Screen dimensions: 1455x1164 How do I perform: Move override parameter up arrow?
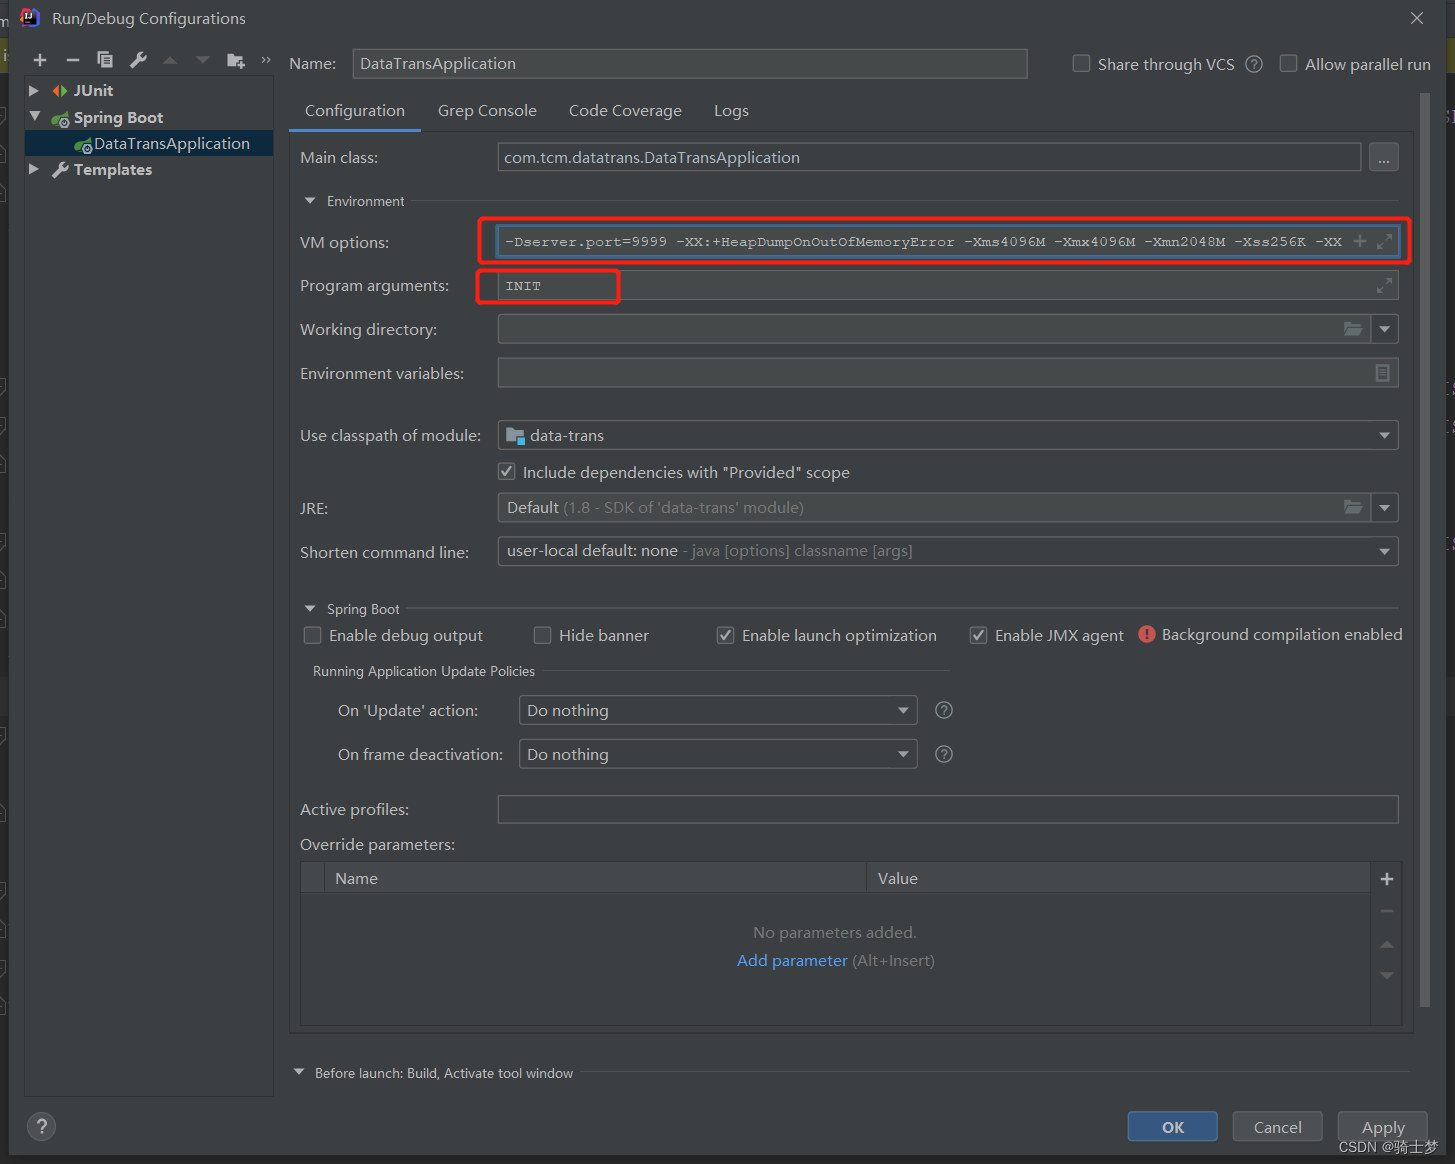(1387, 944)
